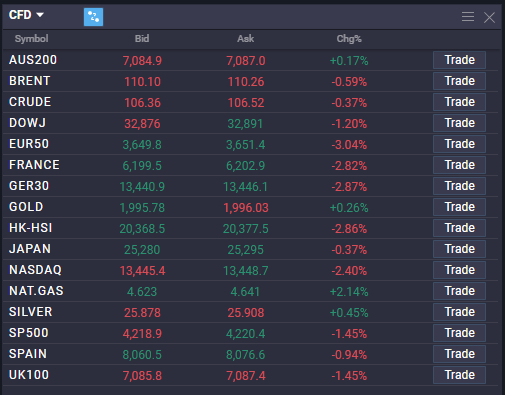505x395 pixels.
Task: Select the UK100 symbol name
Action: click(x=29, y=375)
